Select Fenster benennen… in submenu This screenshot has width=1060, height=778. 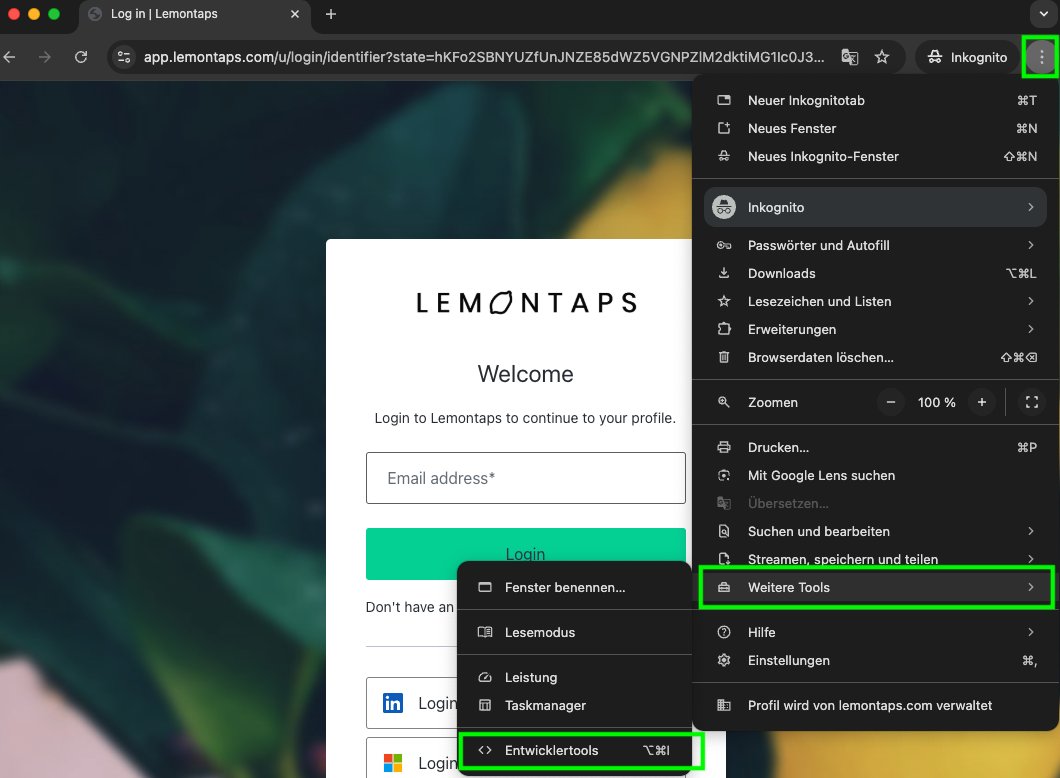pos(575,587)
